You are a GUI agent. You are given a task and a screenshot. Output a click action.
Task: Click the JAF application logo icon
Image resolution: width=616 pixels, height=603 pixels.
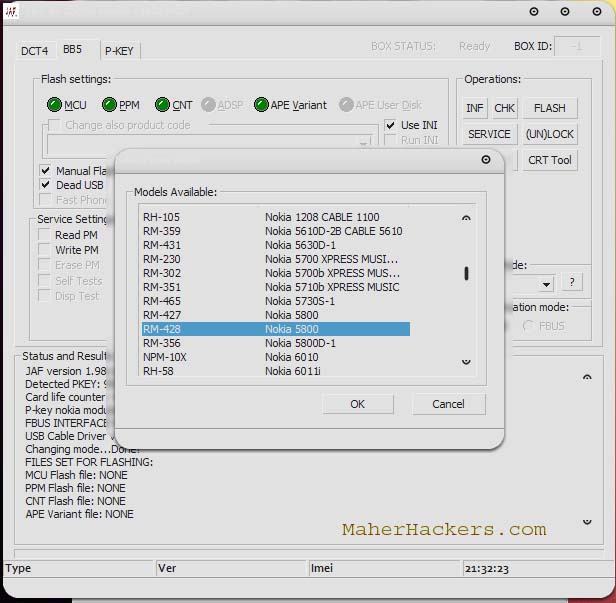(11, 12)
